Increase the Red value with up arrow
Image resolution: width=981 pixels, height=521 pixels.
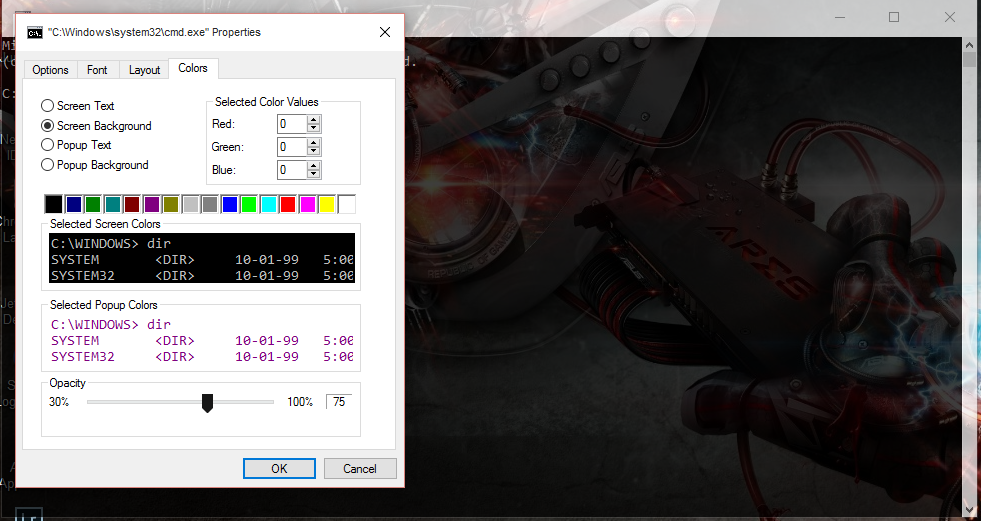point(314,120)
